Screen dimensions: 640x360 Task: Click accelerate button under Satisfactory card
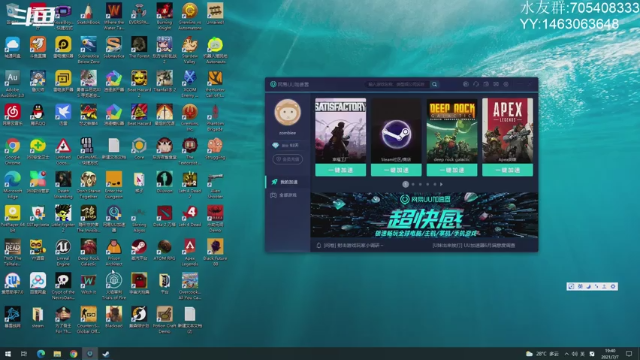coord(340,170)
